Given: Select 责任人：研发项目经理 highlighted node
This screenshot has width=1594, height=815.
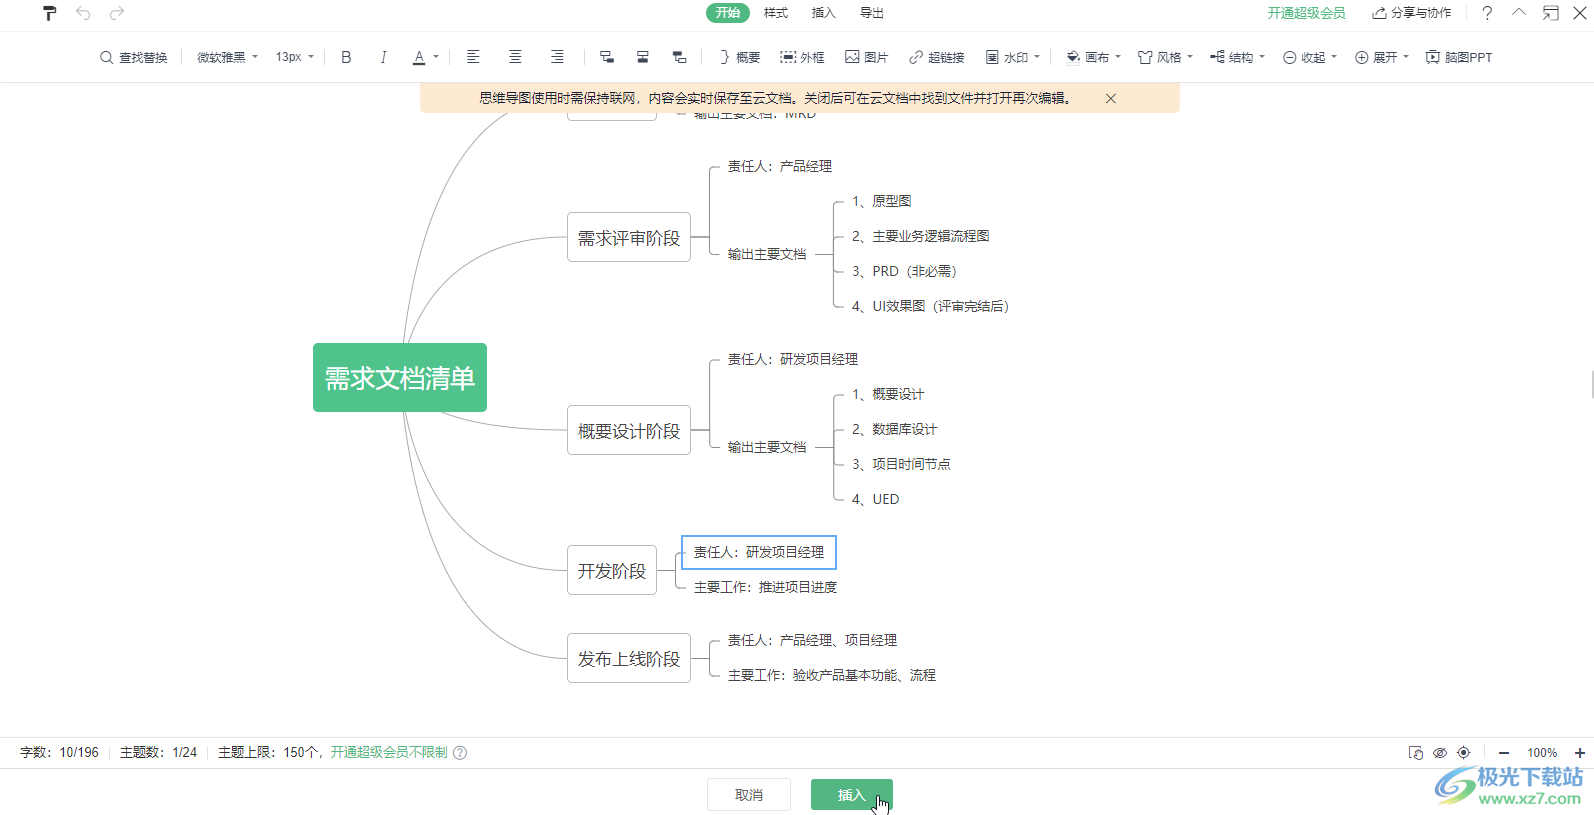Looking at the screenshot, I should pyautogui.click(x=759, y=552).
